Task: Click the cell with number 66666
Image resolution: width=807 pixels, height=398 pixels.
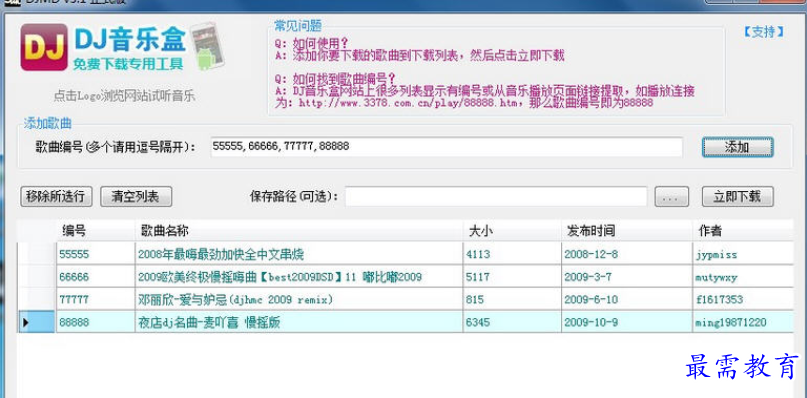Action: [x=95, y=276]
